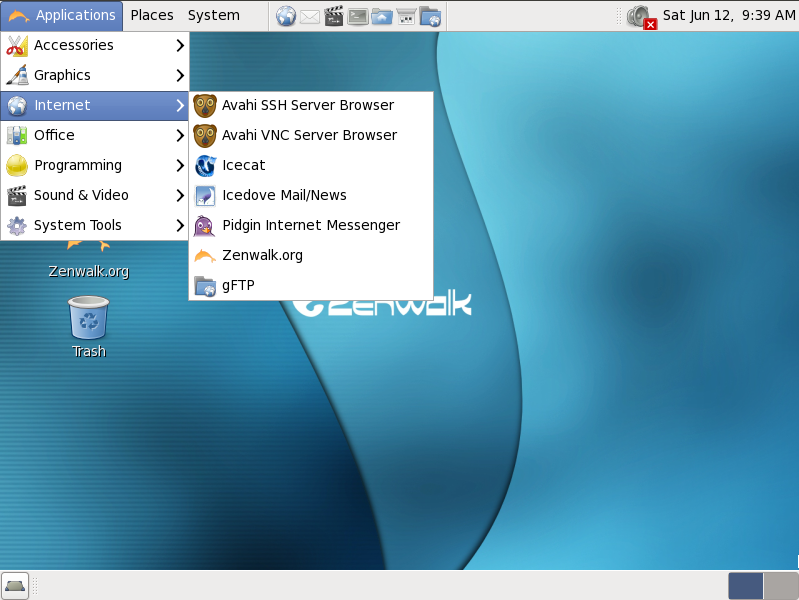
Task: Select the Zenwalk.org desktop shortcut label
Action: (x=89, y=271)
